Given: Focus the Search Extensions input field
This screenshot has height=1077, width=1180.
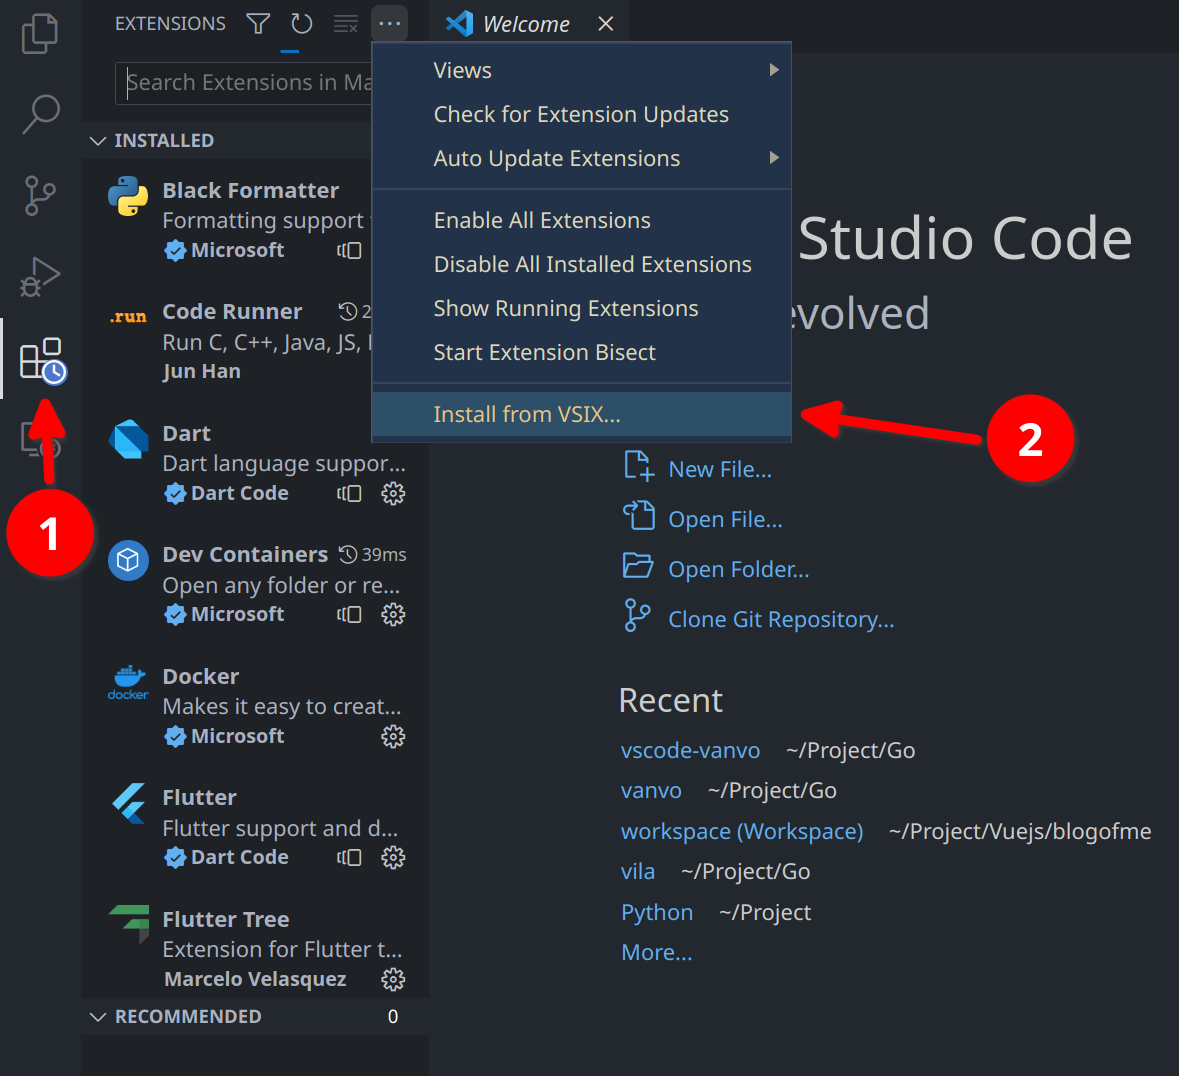Looking at the screenshot, I should [245, 82].
